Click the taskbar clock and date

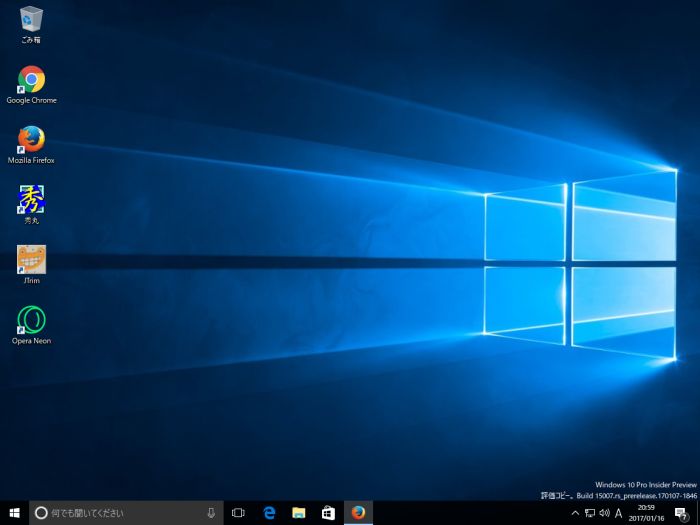click(x=648, y=513)
